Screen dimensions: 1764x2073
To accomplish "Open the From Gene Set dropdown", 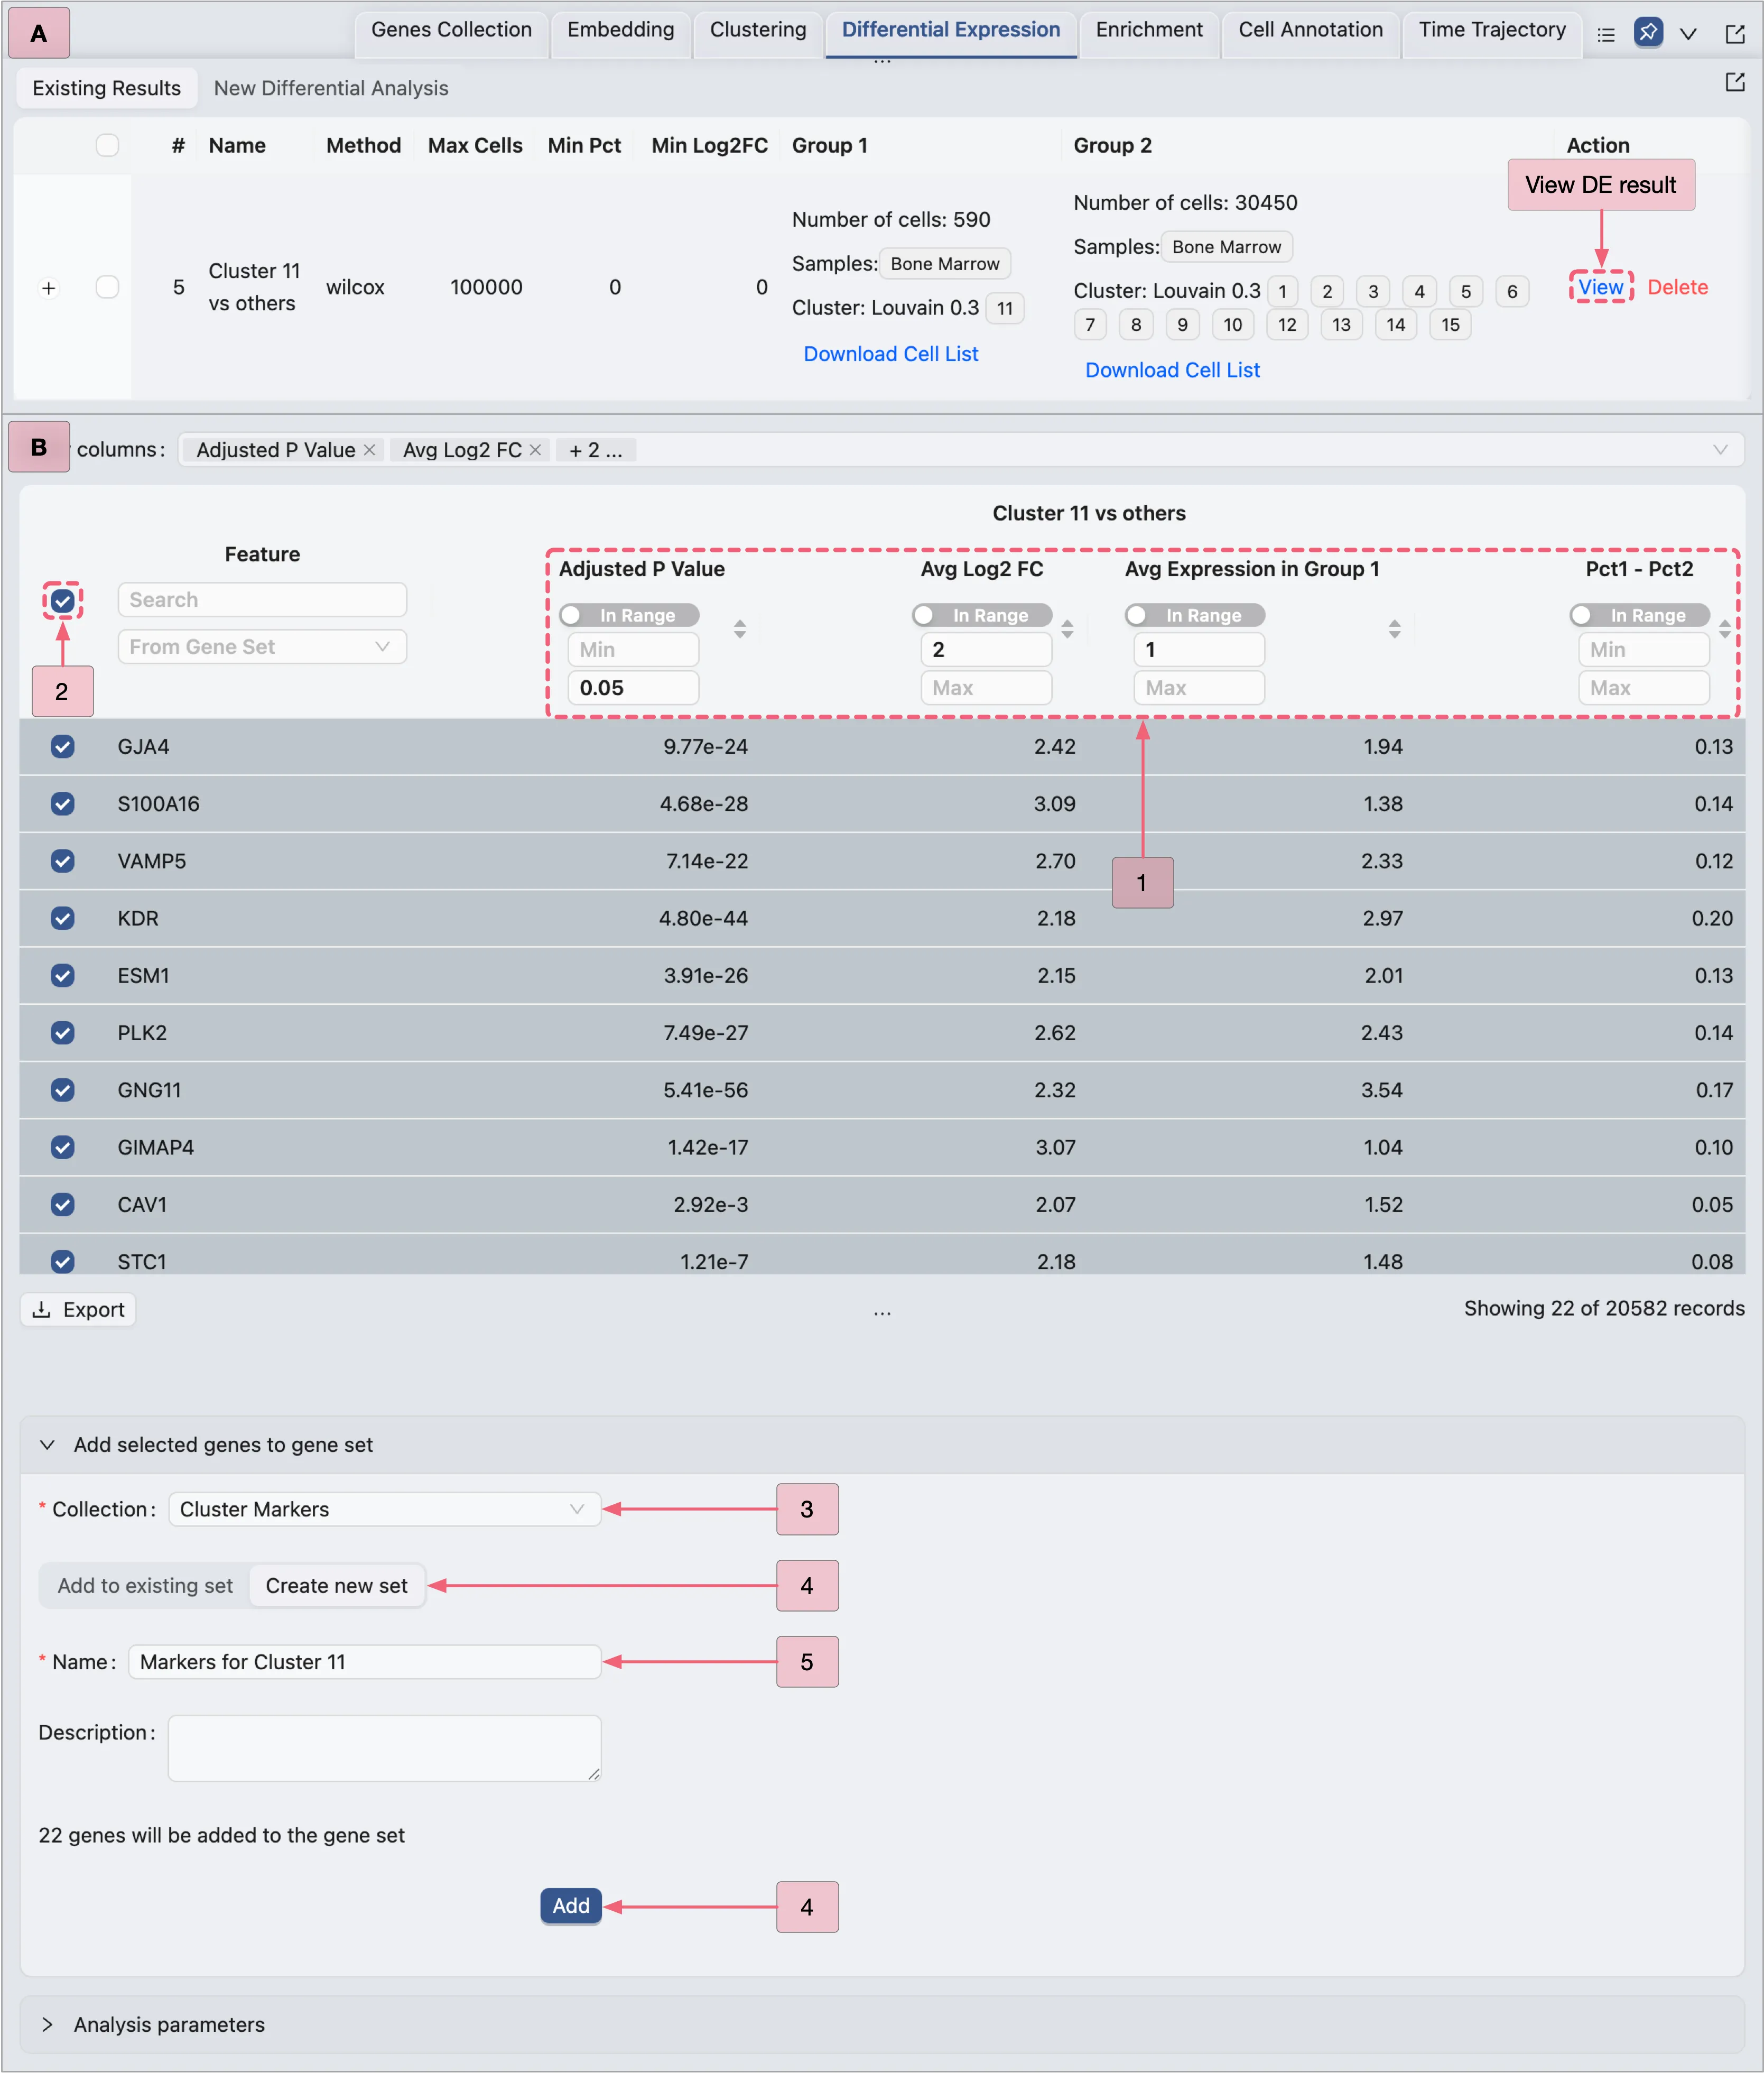I will 262,647.
